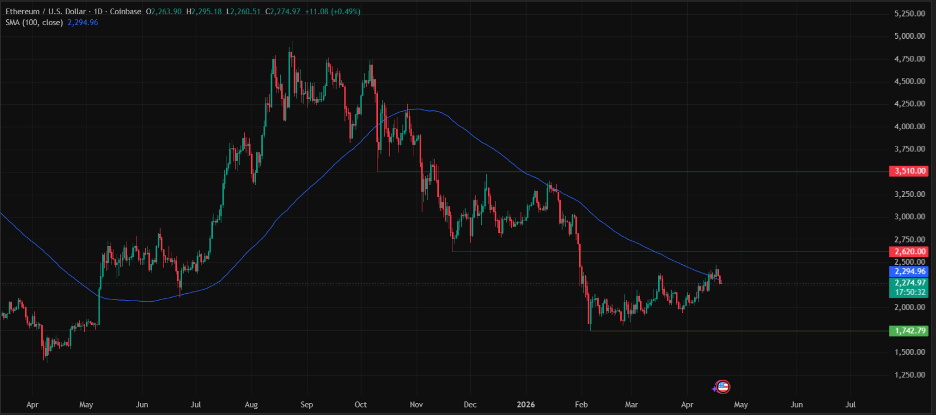Select the red 2,620.00 price axis label
The width and height of the screenshot is (936, 416).
(x=908, y=252)
